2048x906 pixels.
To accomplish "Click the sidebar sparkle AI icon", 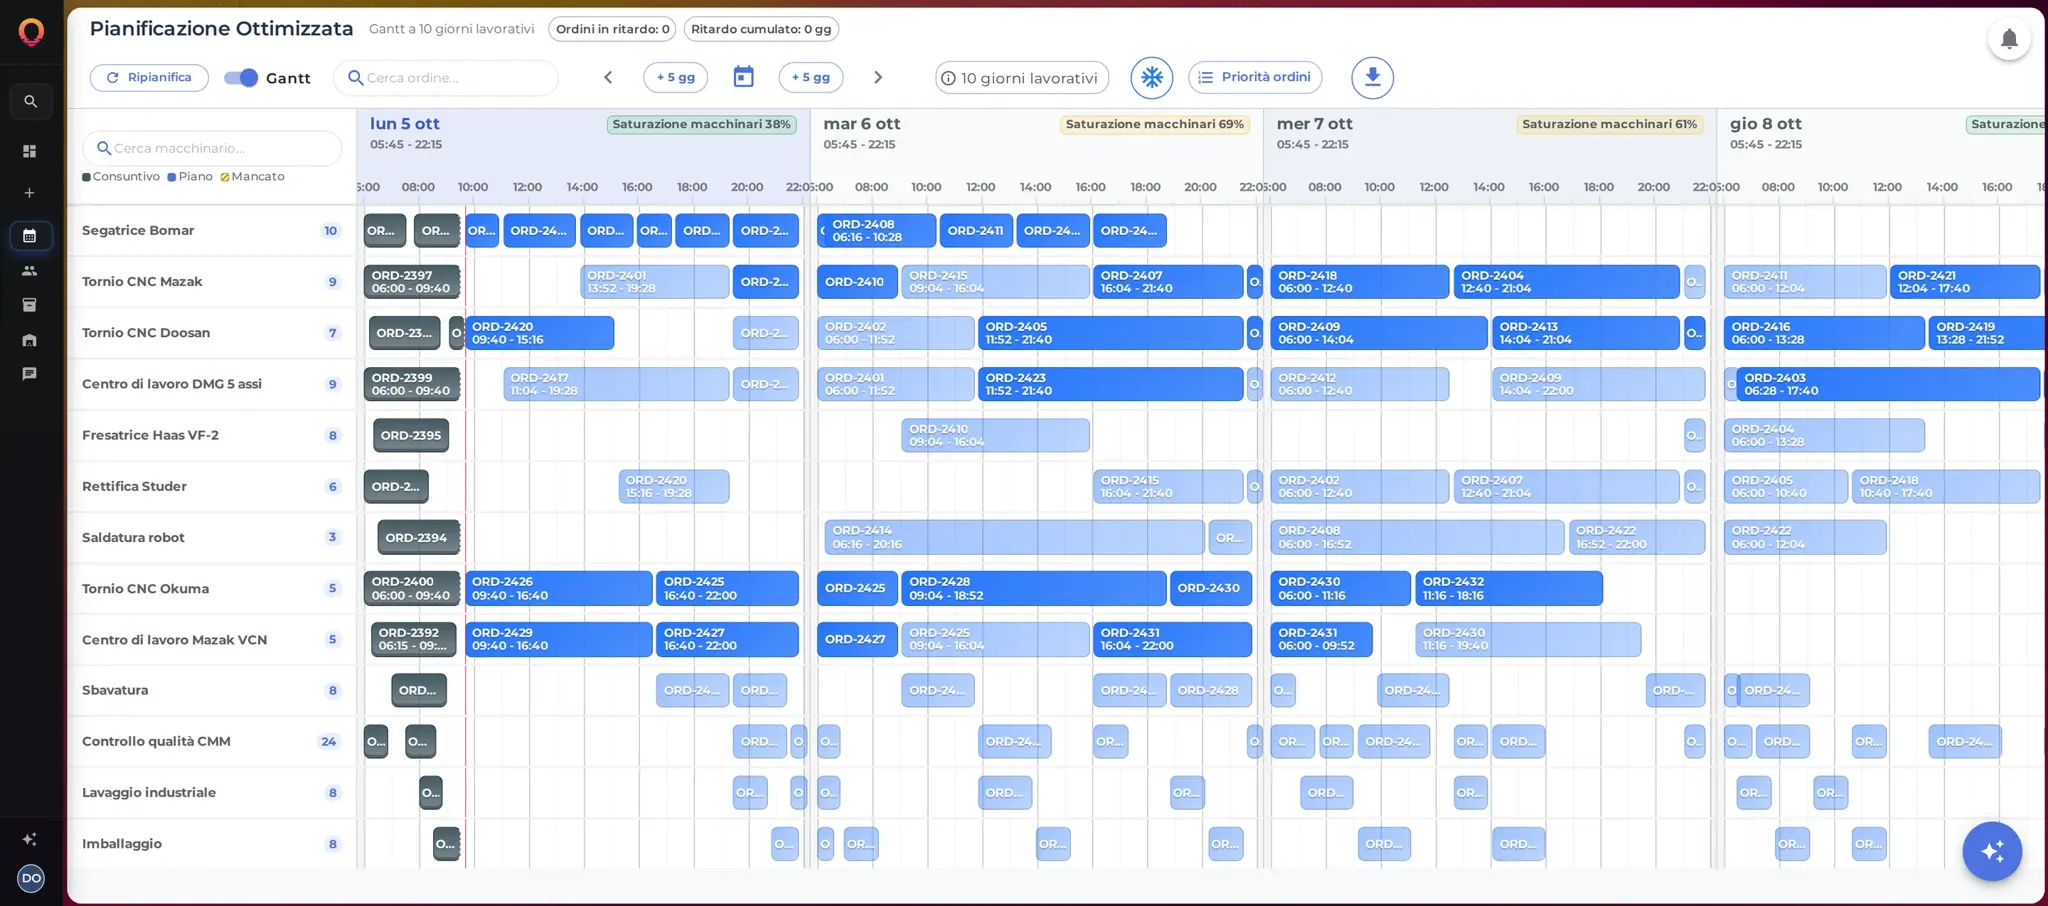I will click(30, 839).
